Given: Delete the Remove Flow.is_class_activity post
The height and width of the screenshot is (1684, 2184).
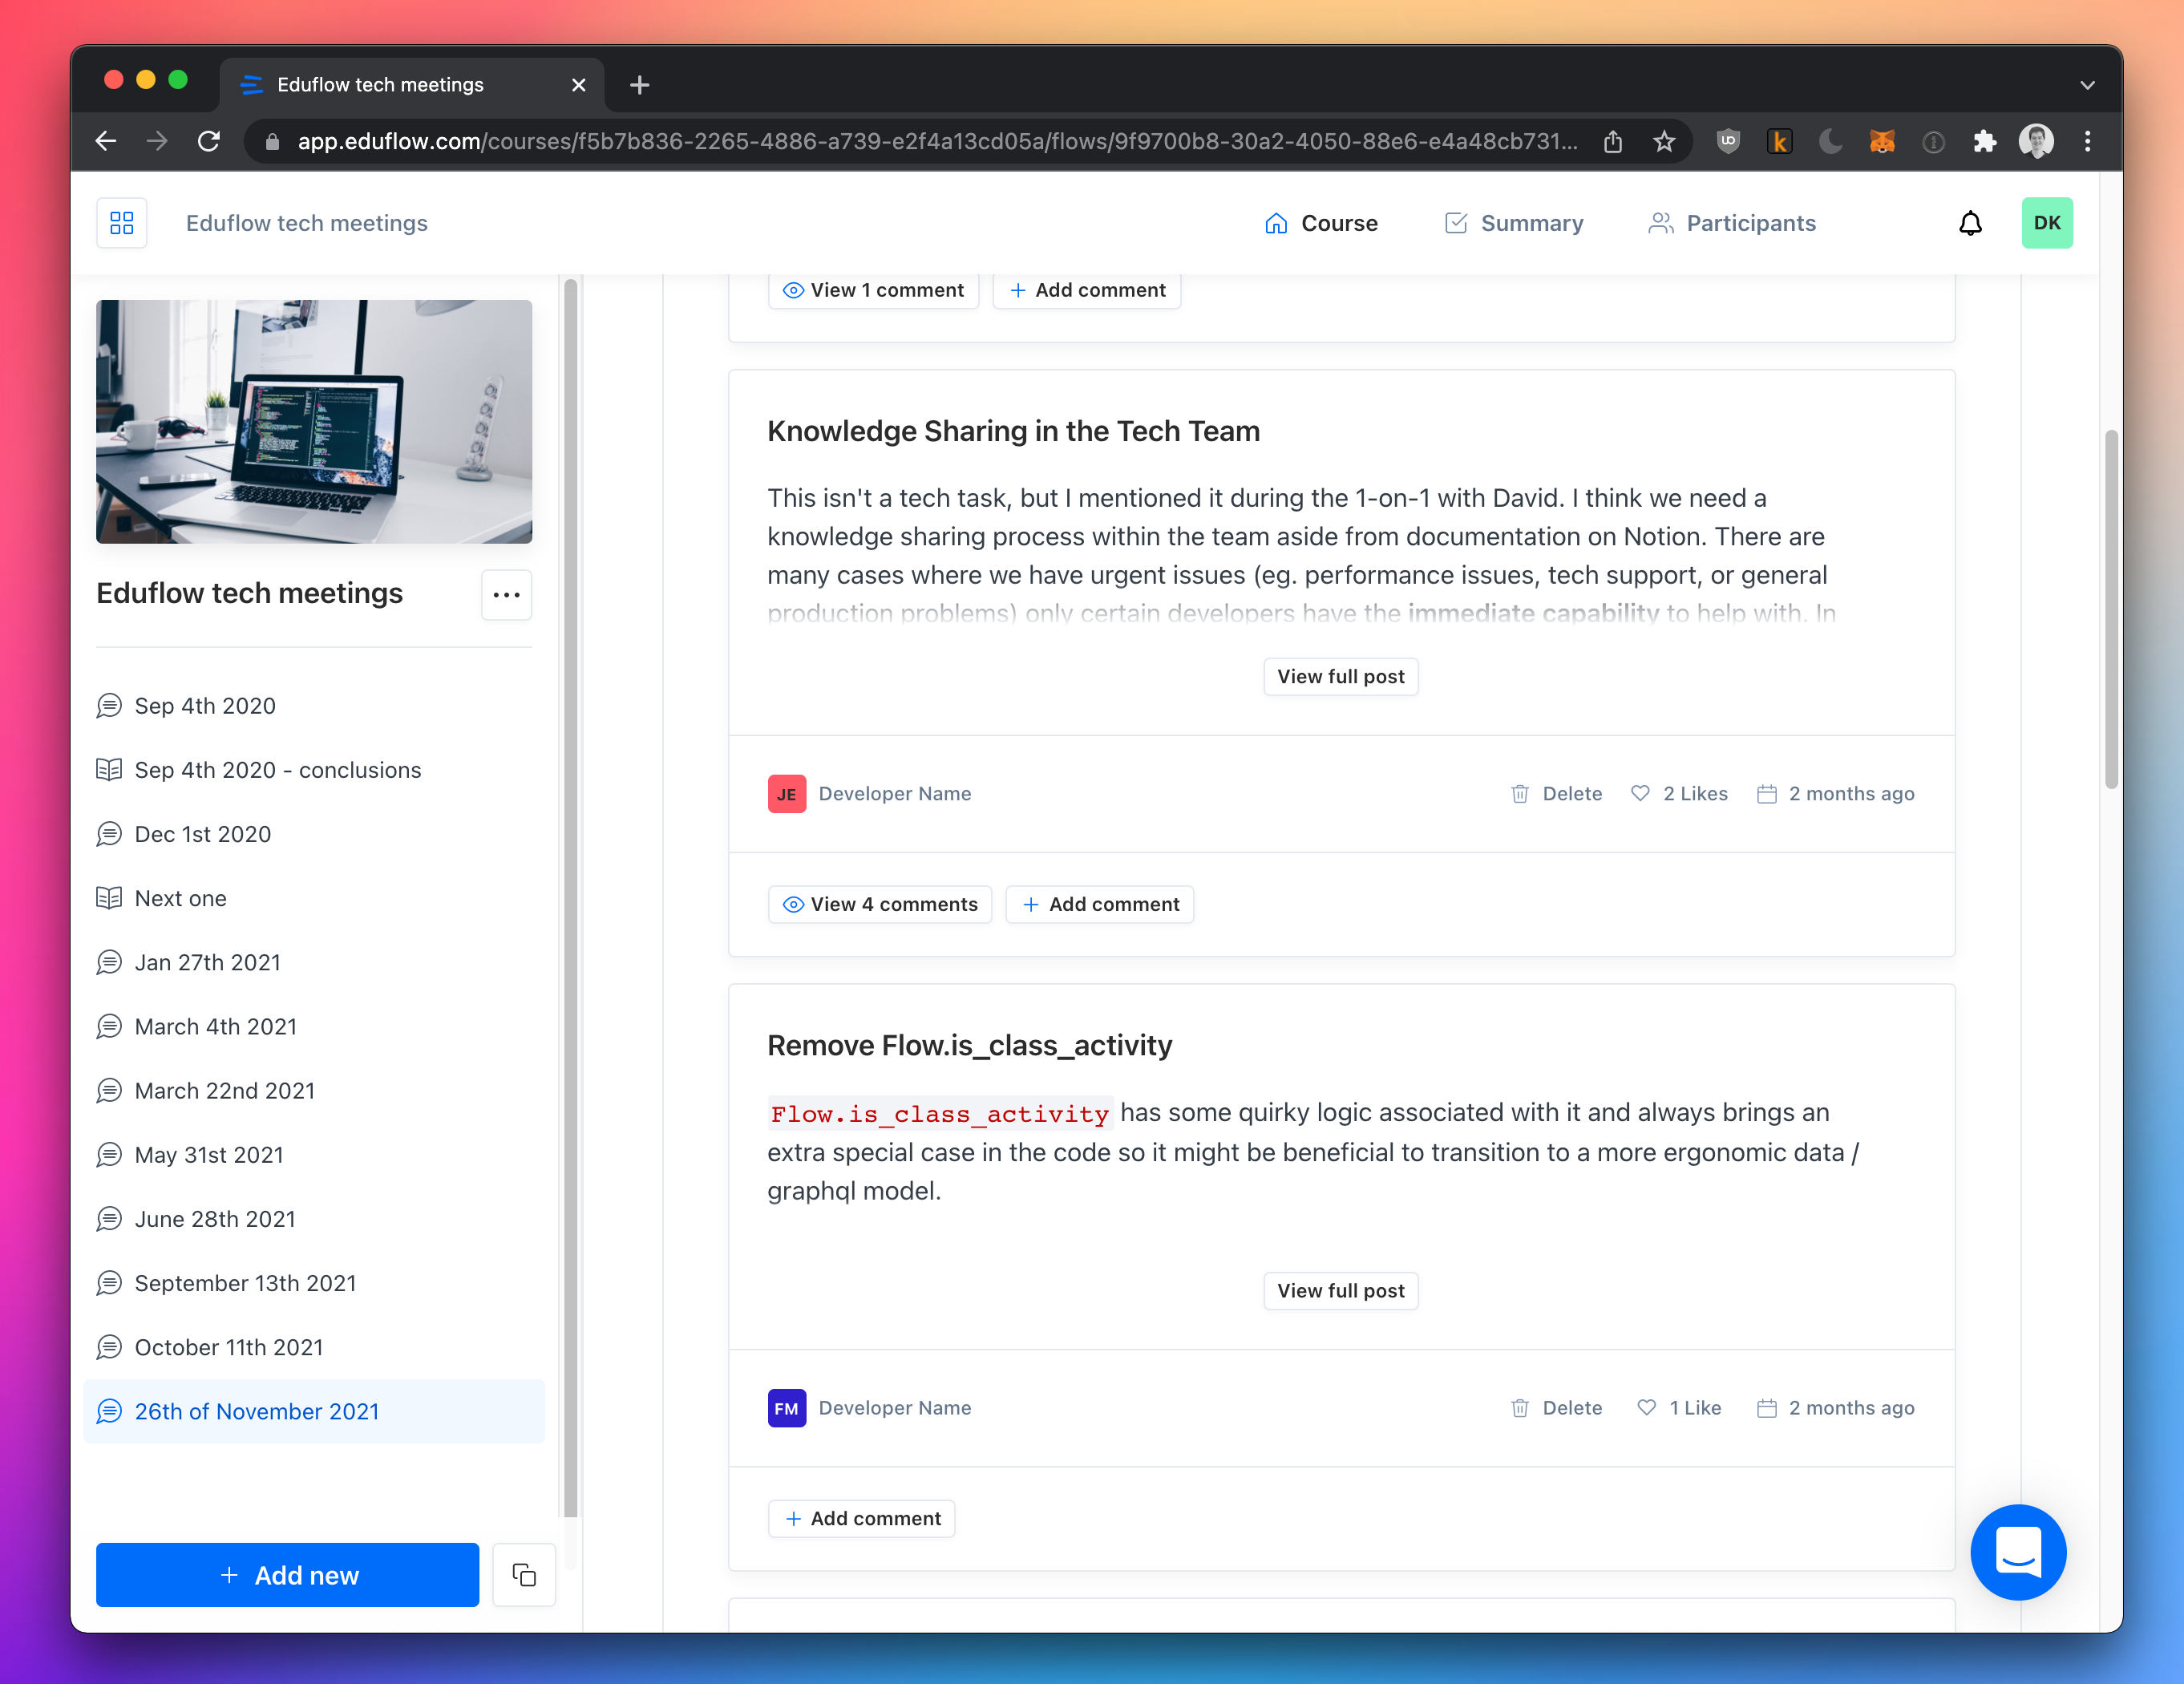Looking at the screenshot, I should (1556, 1407).
